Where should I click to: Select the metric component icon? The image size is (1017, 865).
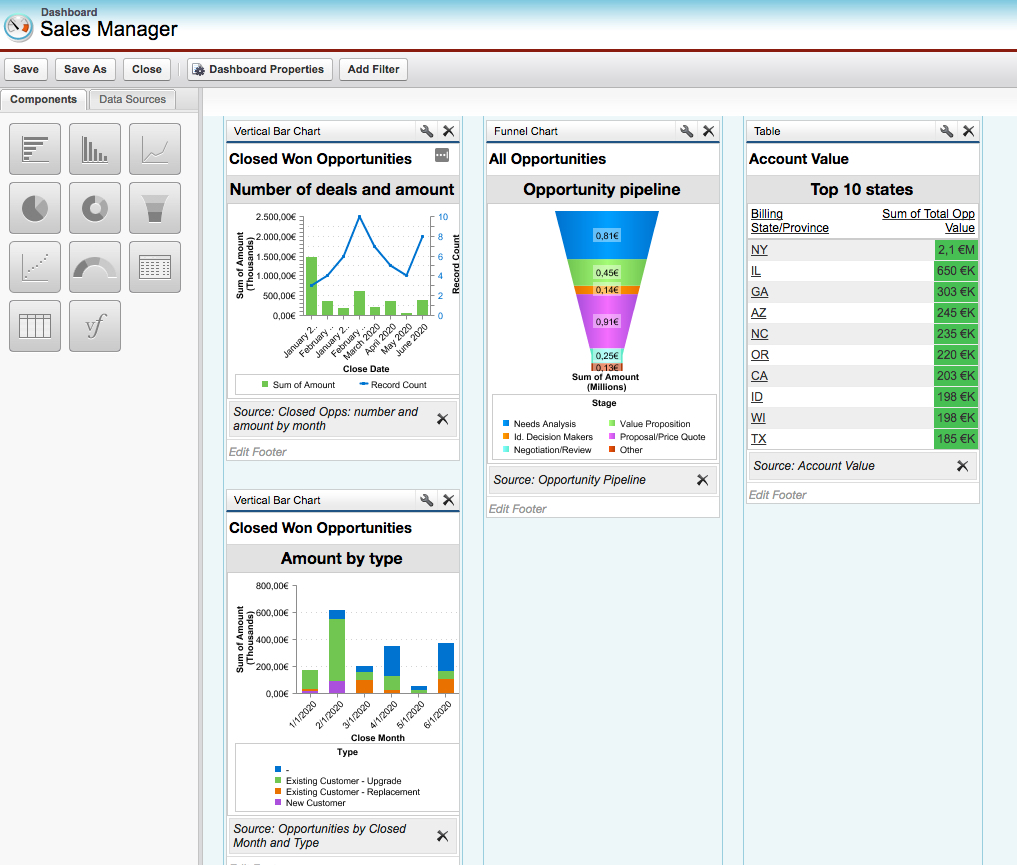(155, 267)
